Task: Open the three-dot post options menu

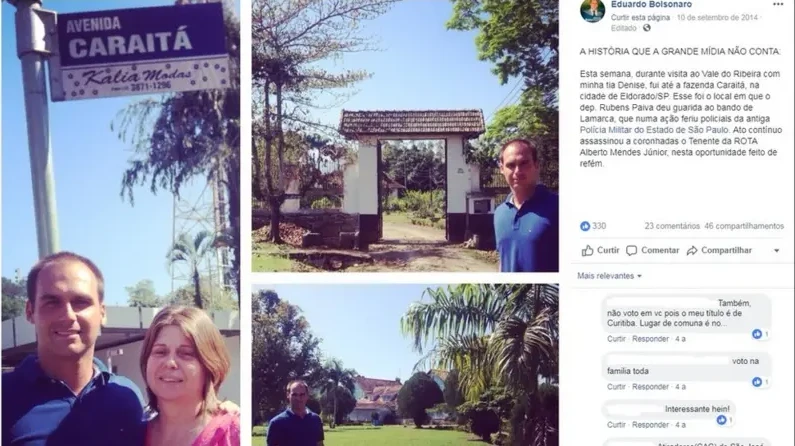Action: pos(778,5)
